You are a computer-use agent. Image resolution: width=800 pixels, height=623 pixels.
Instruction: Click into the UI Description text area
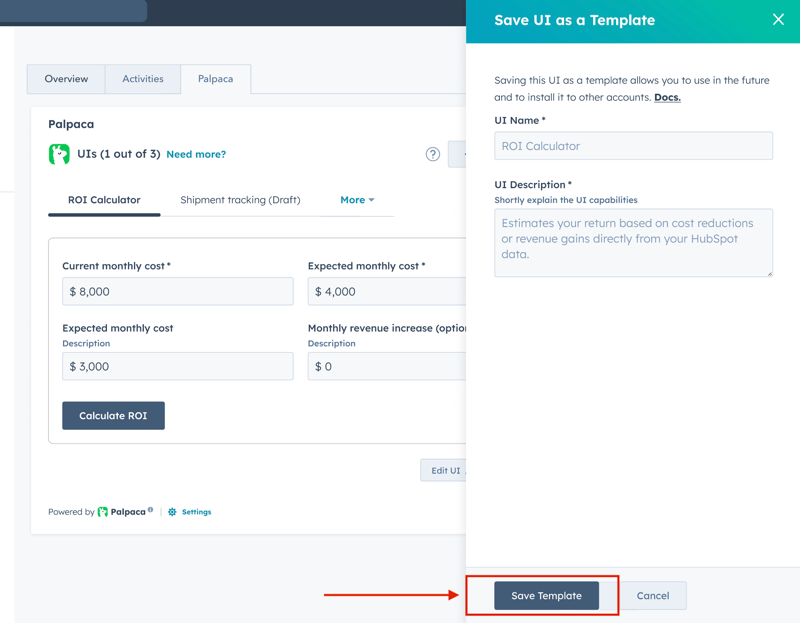click(x=633, y=242)
